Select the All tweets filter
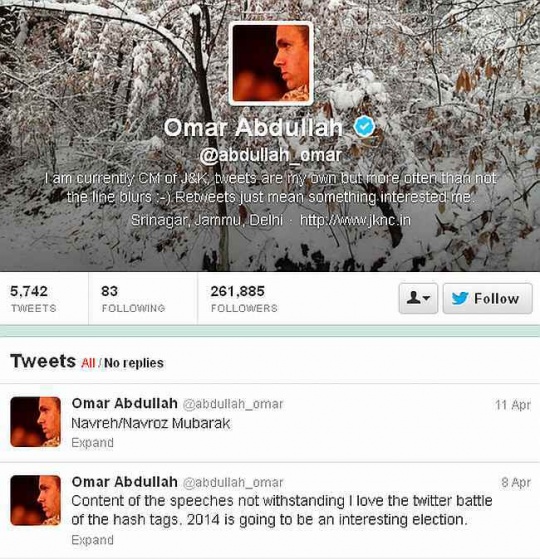This screenshot has height=559, width=540. (88, 363)
